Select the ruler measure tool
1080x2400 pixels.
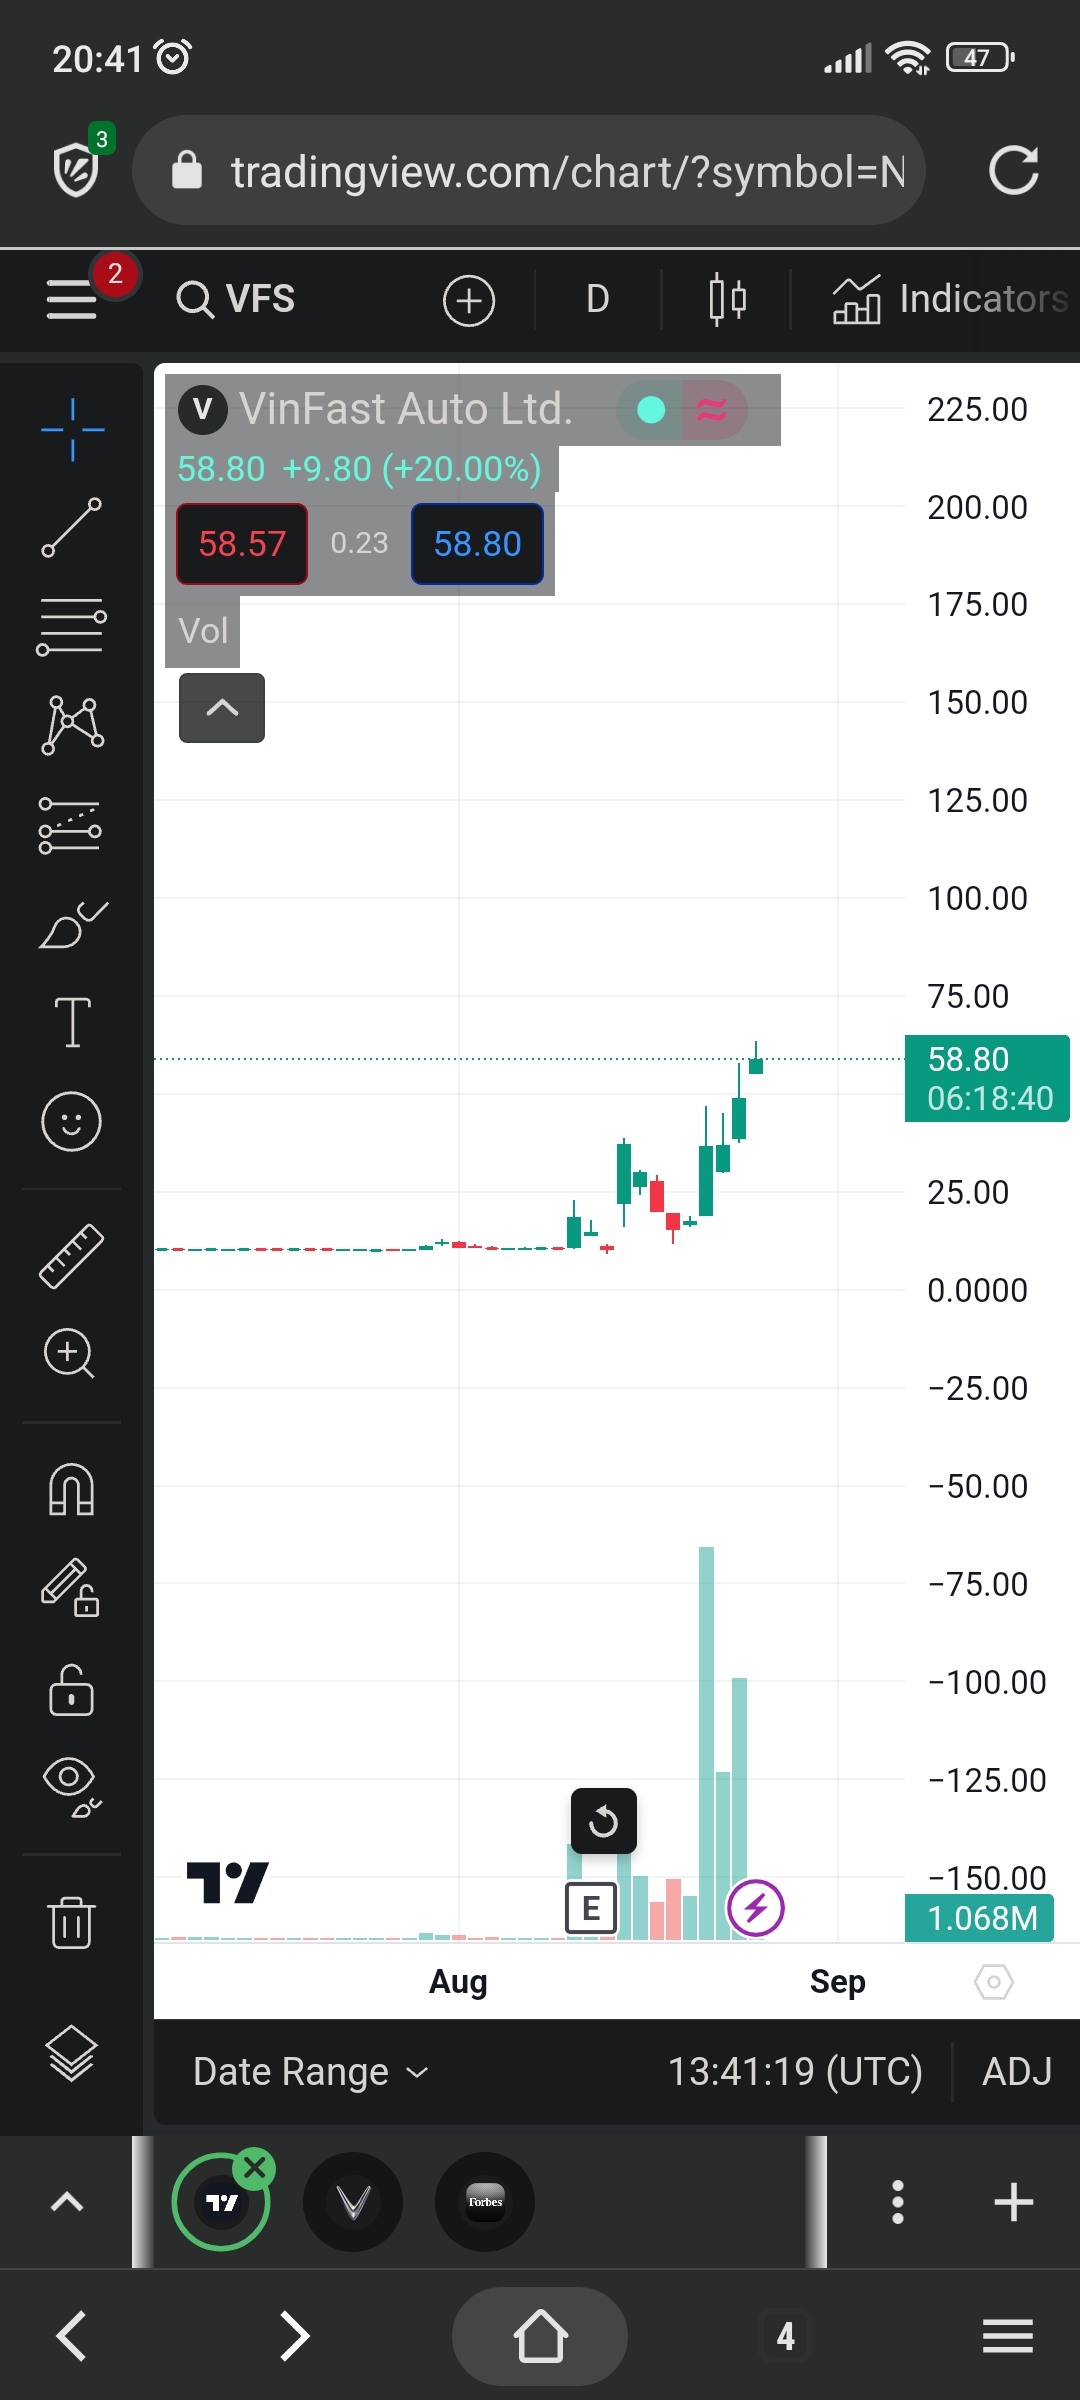71,1256
